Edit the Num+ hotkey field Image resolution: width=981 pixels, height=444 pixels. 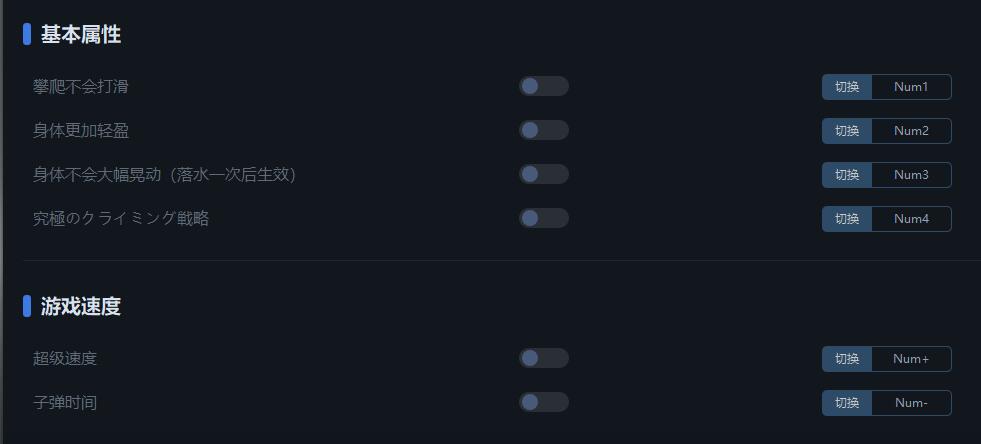[x=912, y=359]
